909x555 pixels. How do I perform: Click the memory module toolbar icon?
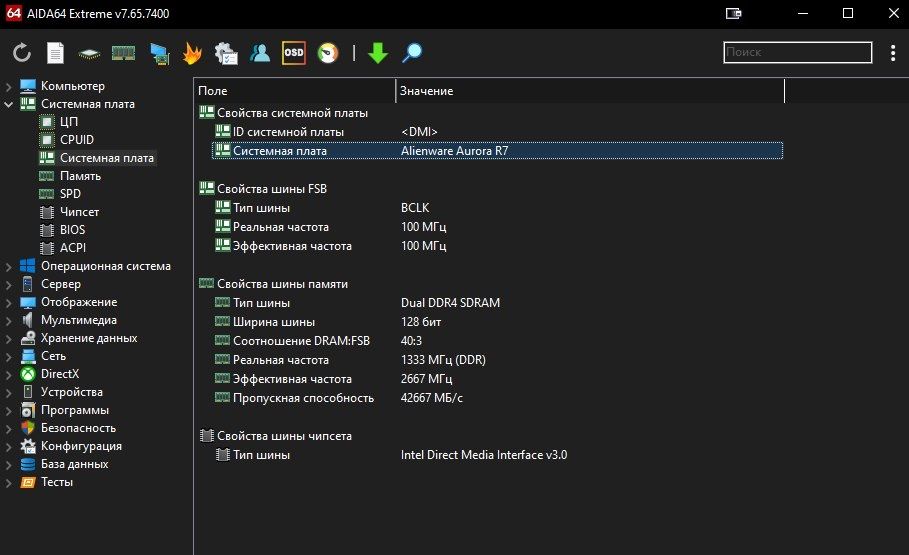(x=123, y=53)
